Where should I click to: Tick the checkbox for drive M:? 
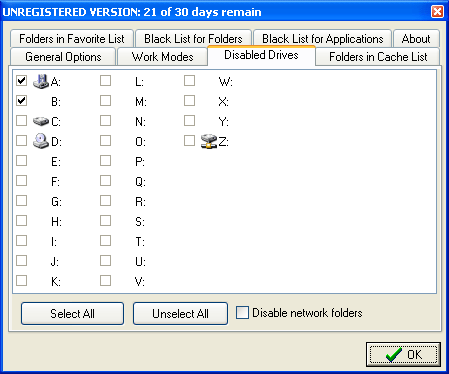tap(105, 101)
